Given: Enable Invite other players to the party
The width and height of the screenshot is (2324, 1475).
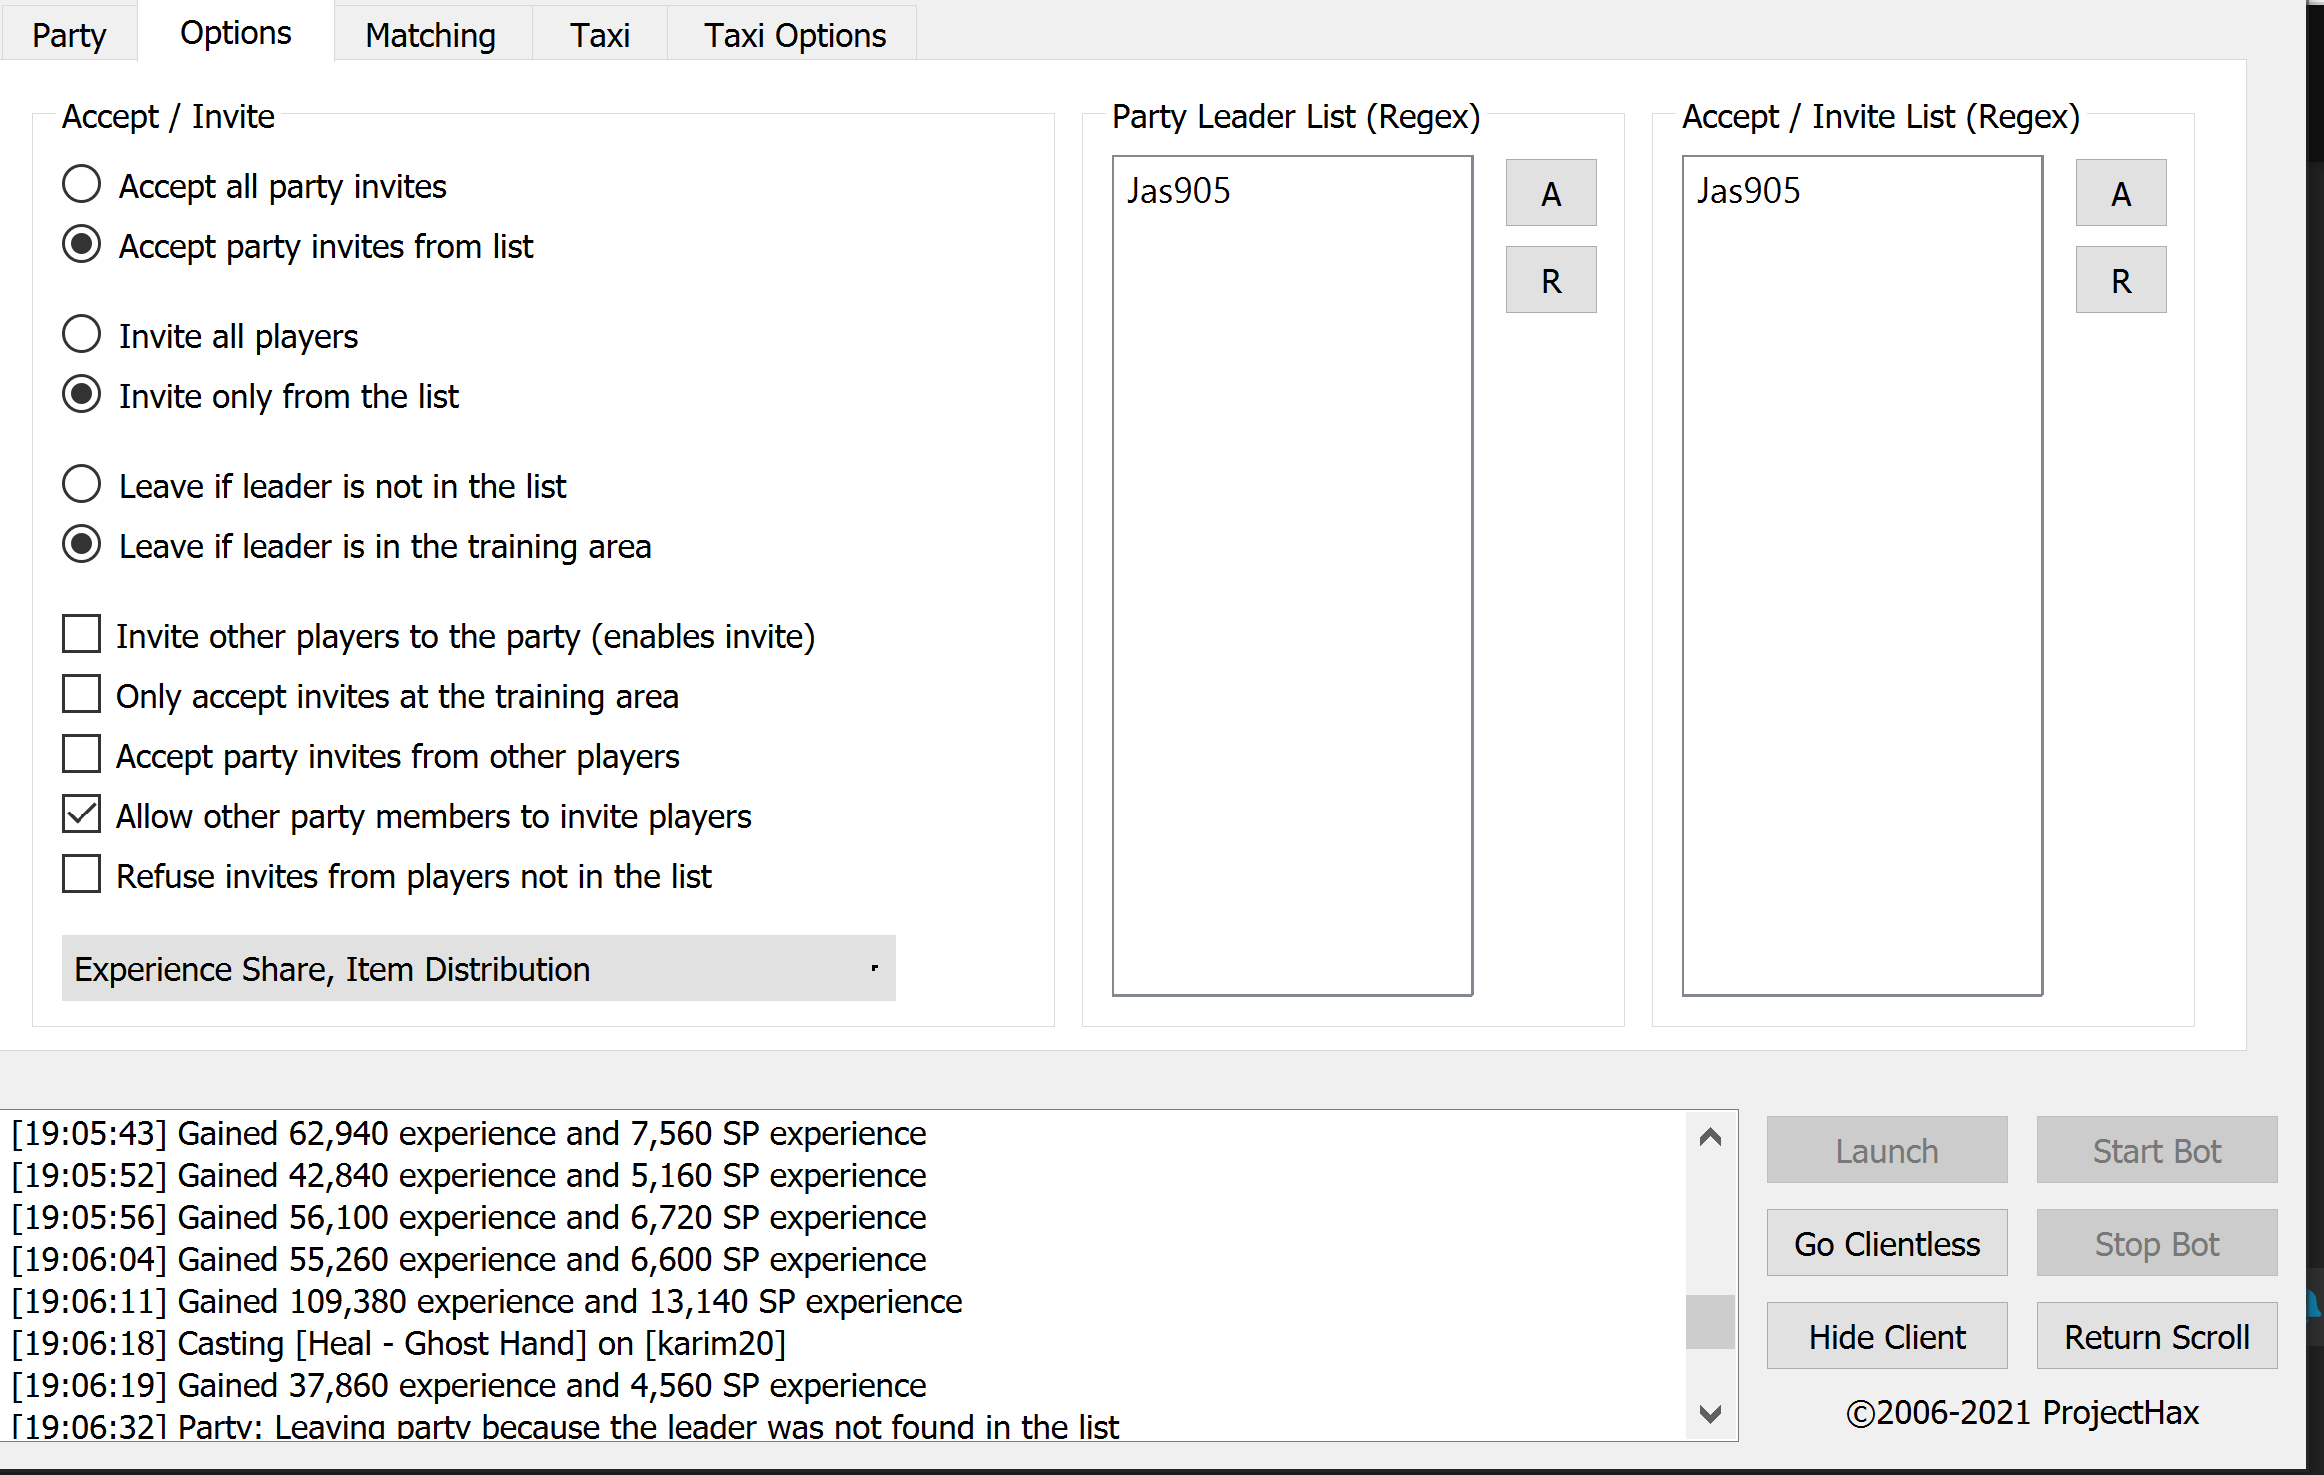Looking at the screenshot, I should [81, 634].
